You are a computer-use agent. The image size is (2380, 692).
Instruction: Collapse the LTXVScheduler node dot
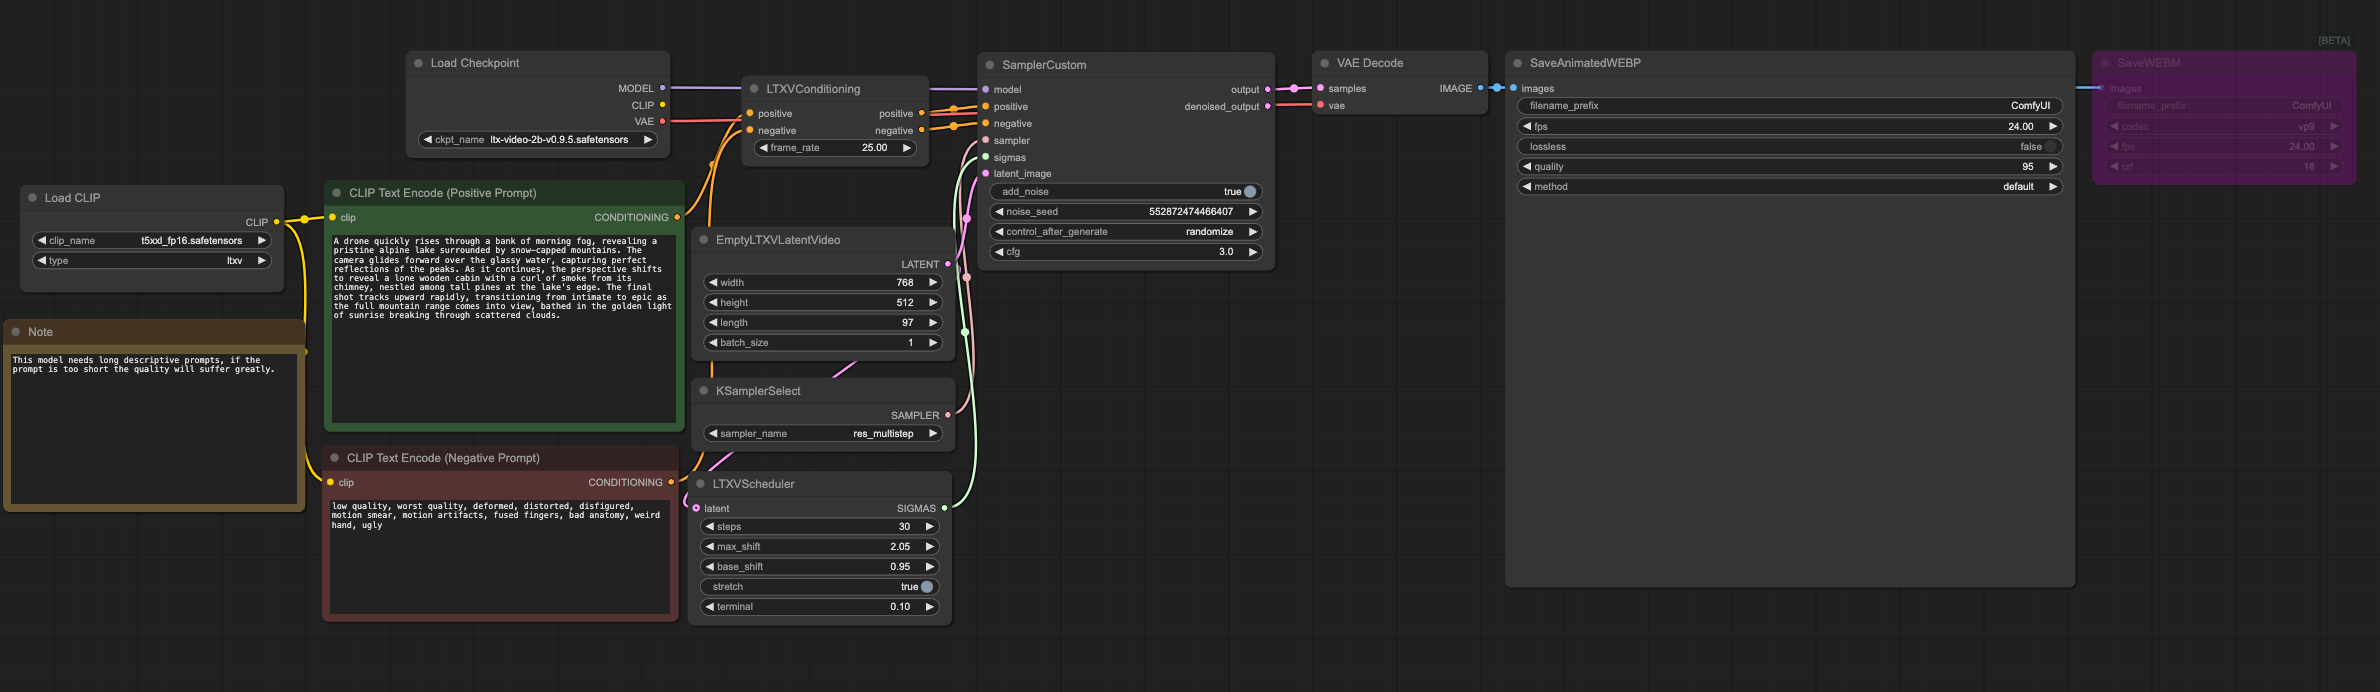(701, 484)
